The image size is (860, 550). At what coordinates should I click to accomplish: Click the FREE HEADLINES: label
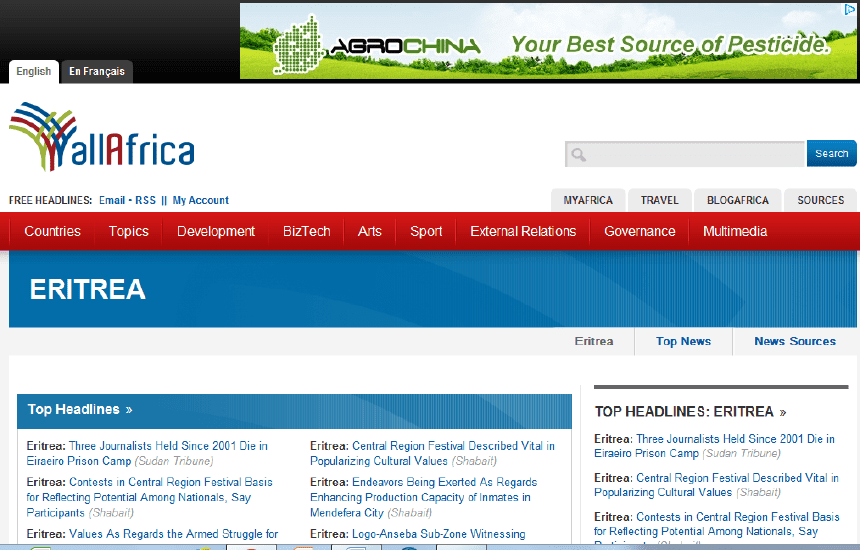[x=50, y=200]
